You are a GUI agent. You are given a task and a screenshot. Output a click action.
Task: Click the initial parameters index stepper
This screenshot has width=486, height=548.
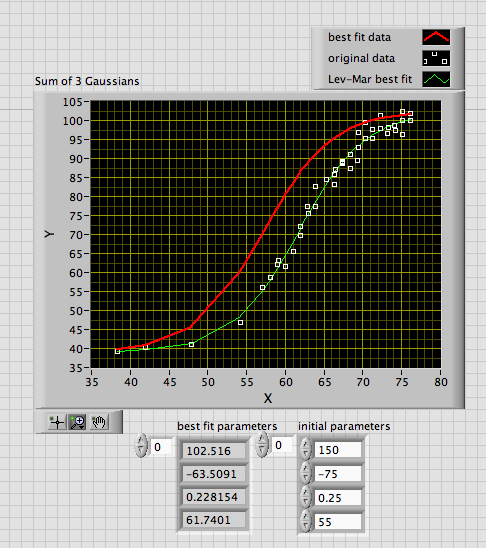coord(262,444)
